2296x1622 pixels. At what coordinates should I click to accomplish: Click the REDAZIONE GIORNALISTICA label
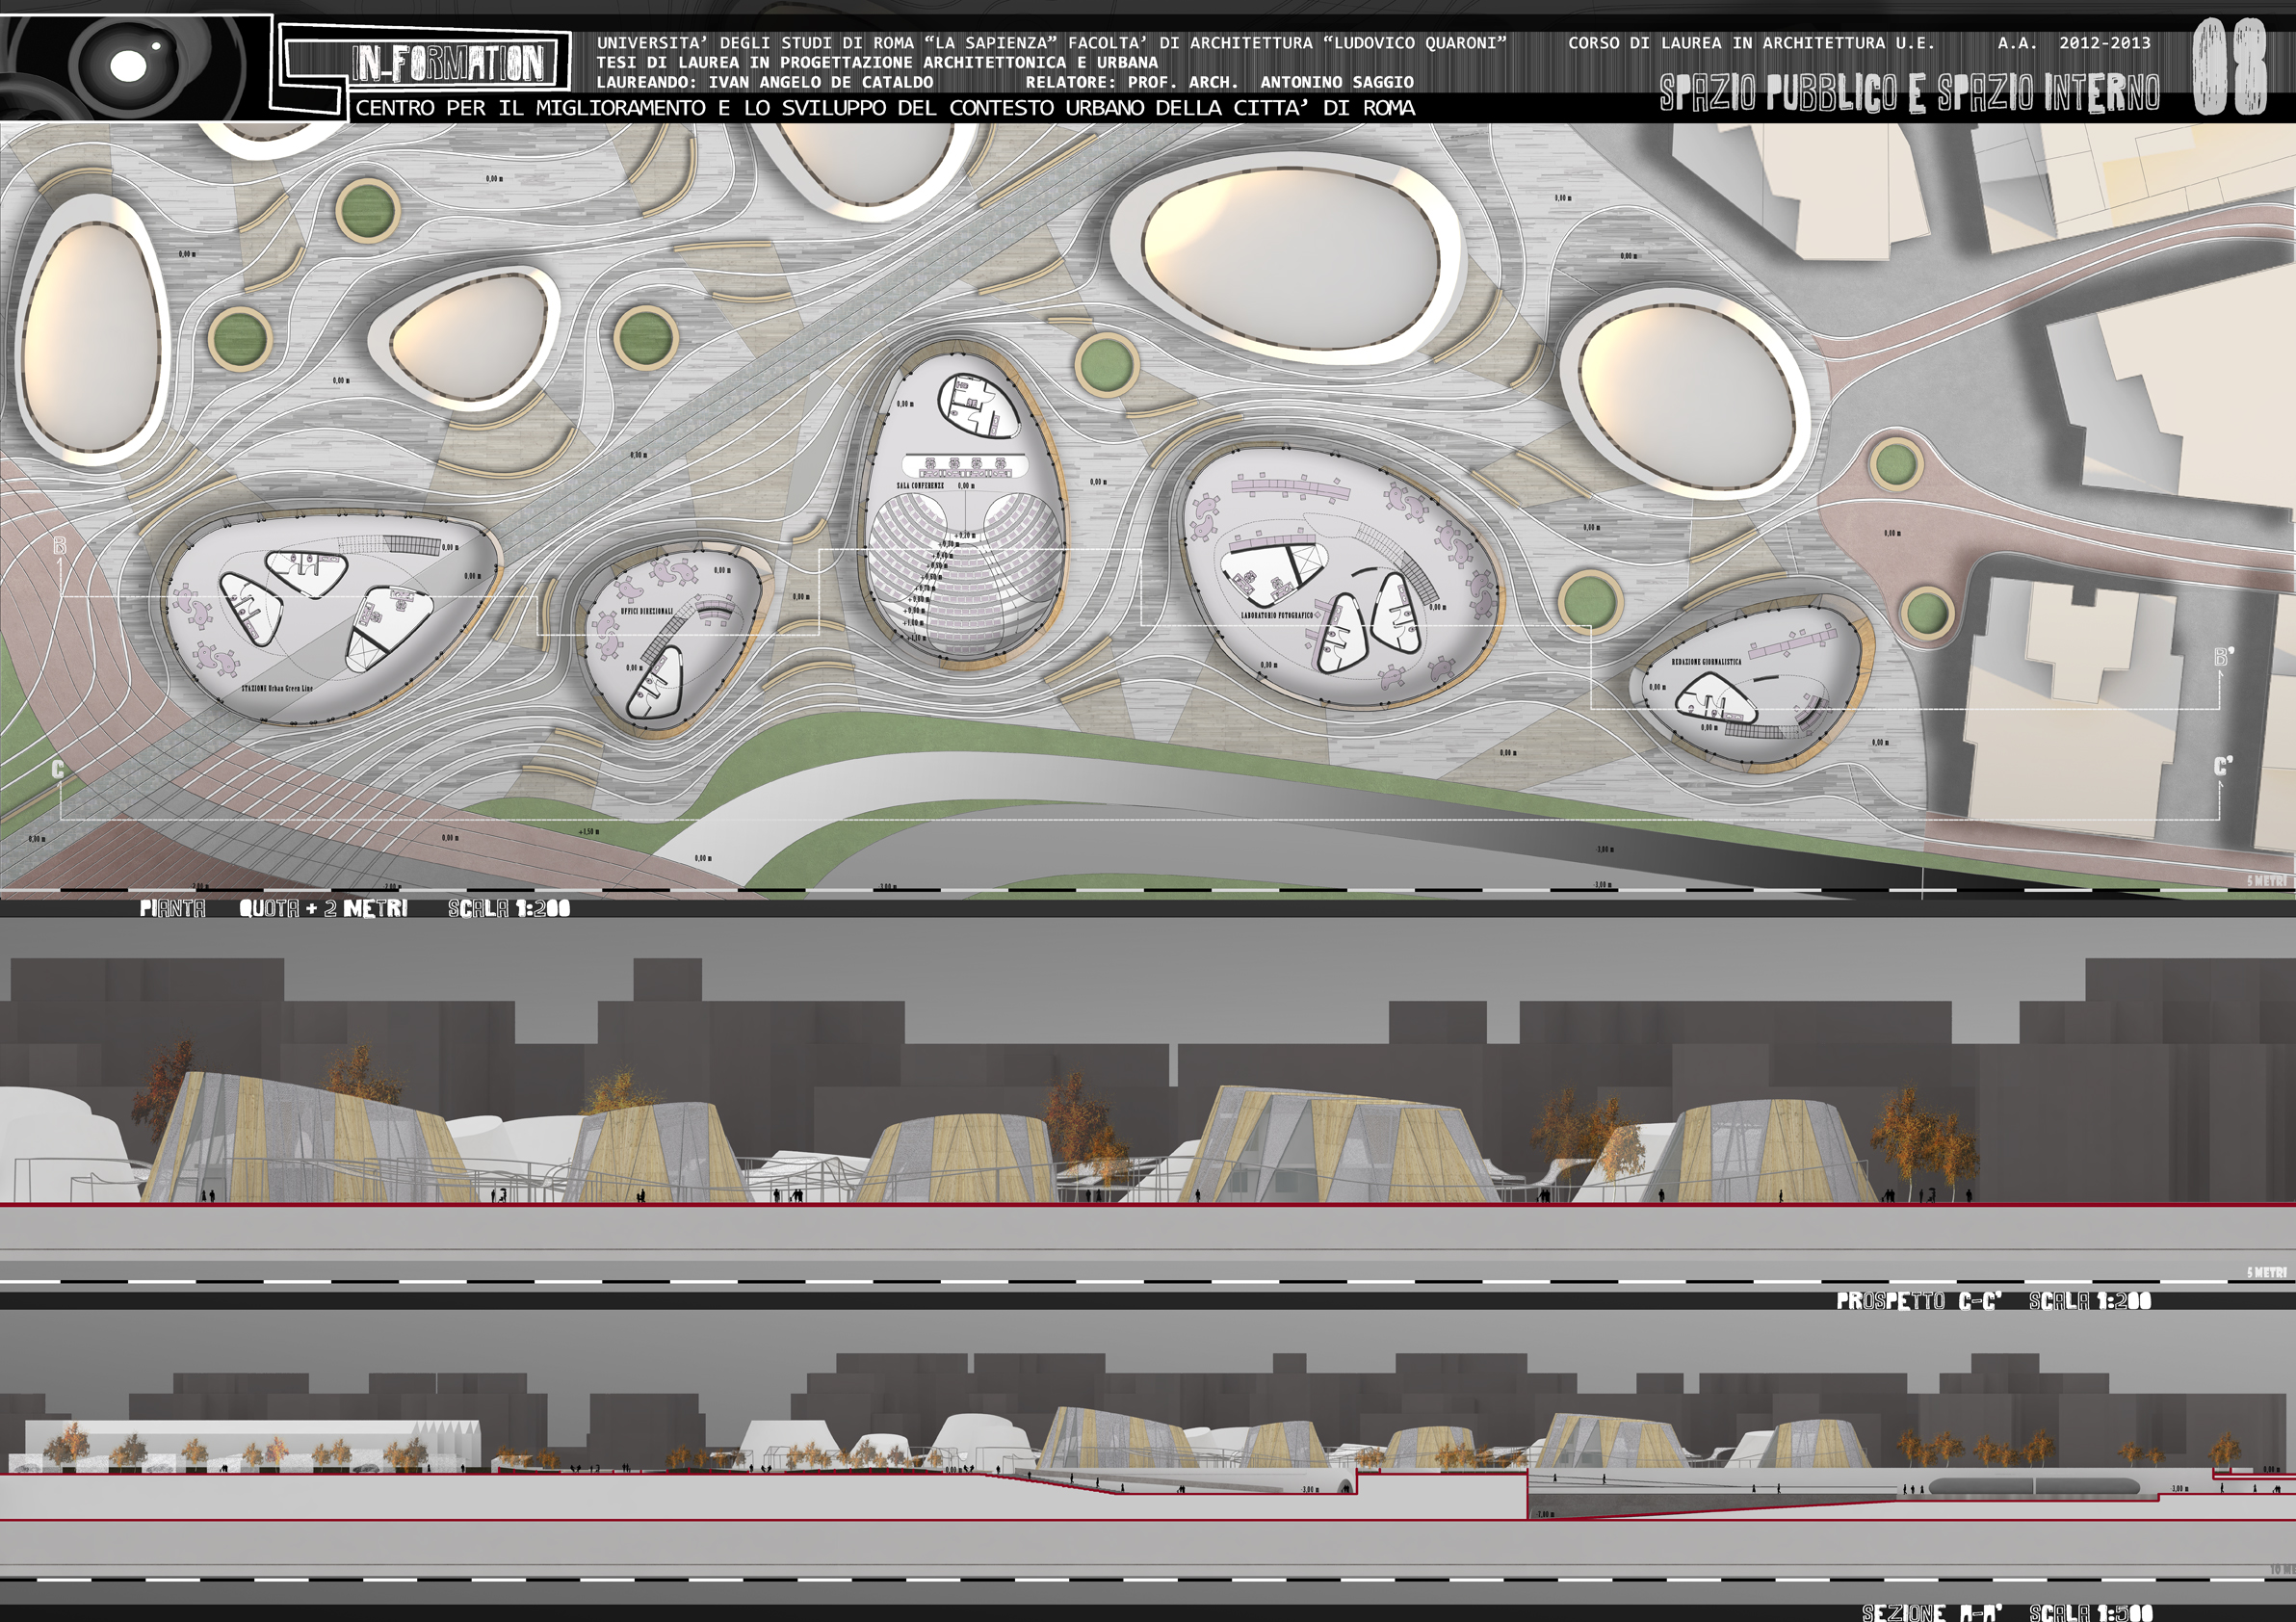[1706, 661]
